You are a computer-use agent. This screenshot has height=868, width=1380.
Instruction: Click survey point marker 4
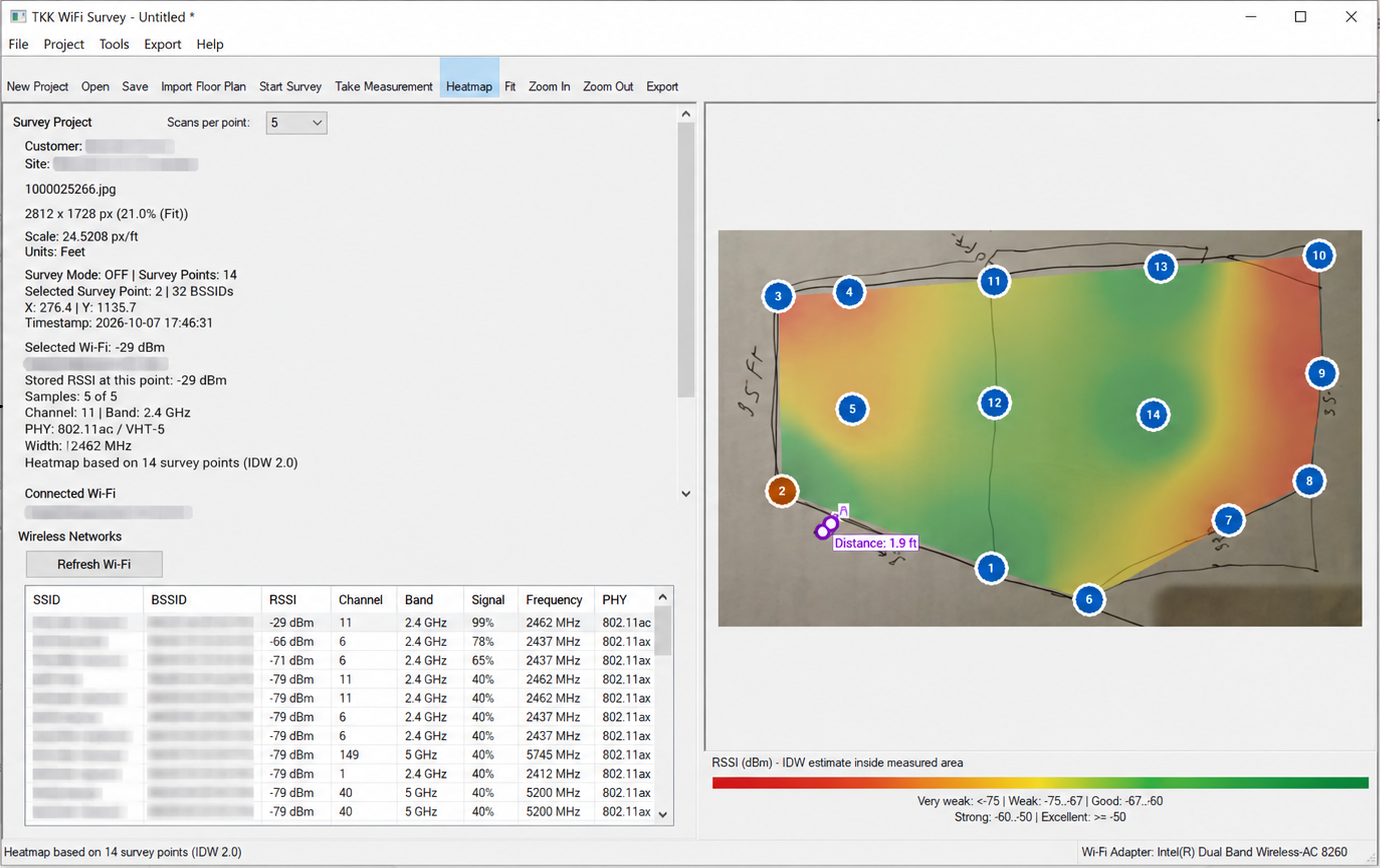pyautogui.click(x=849, y=292)
